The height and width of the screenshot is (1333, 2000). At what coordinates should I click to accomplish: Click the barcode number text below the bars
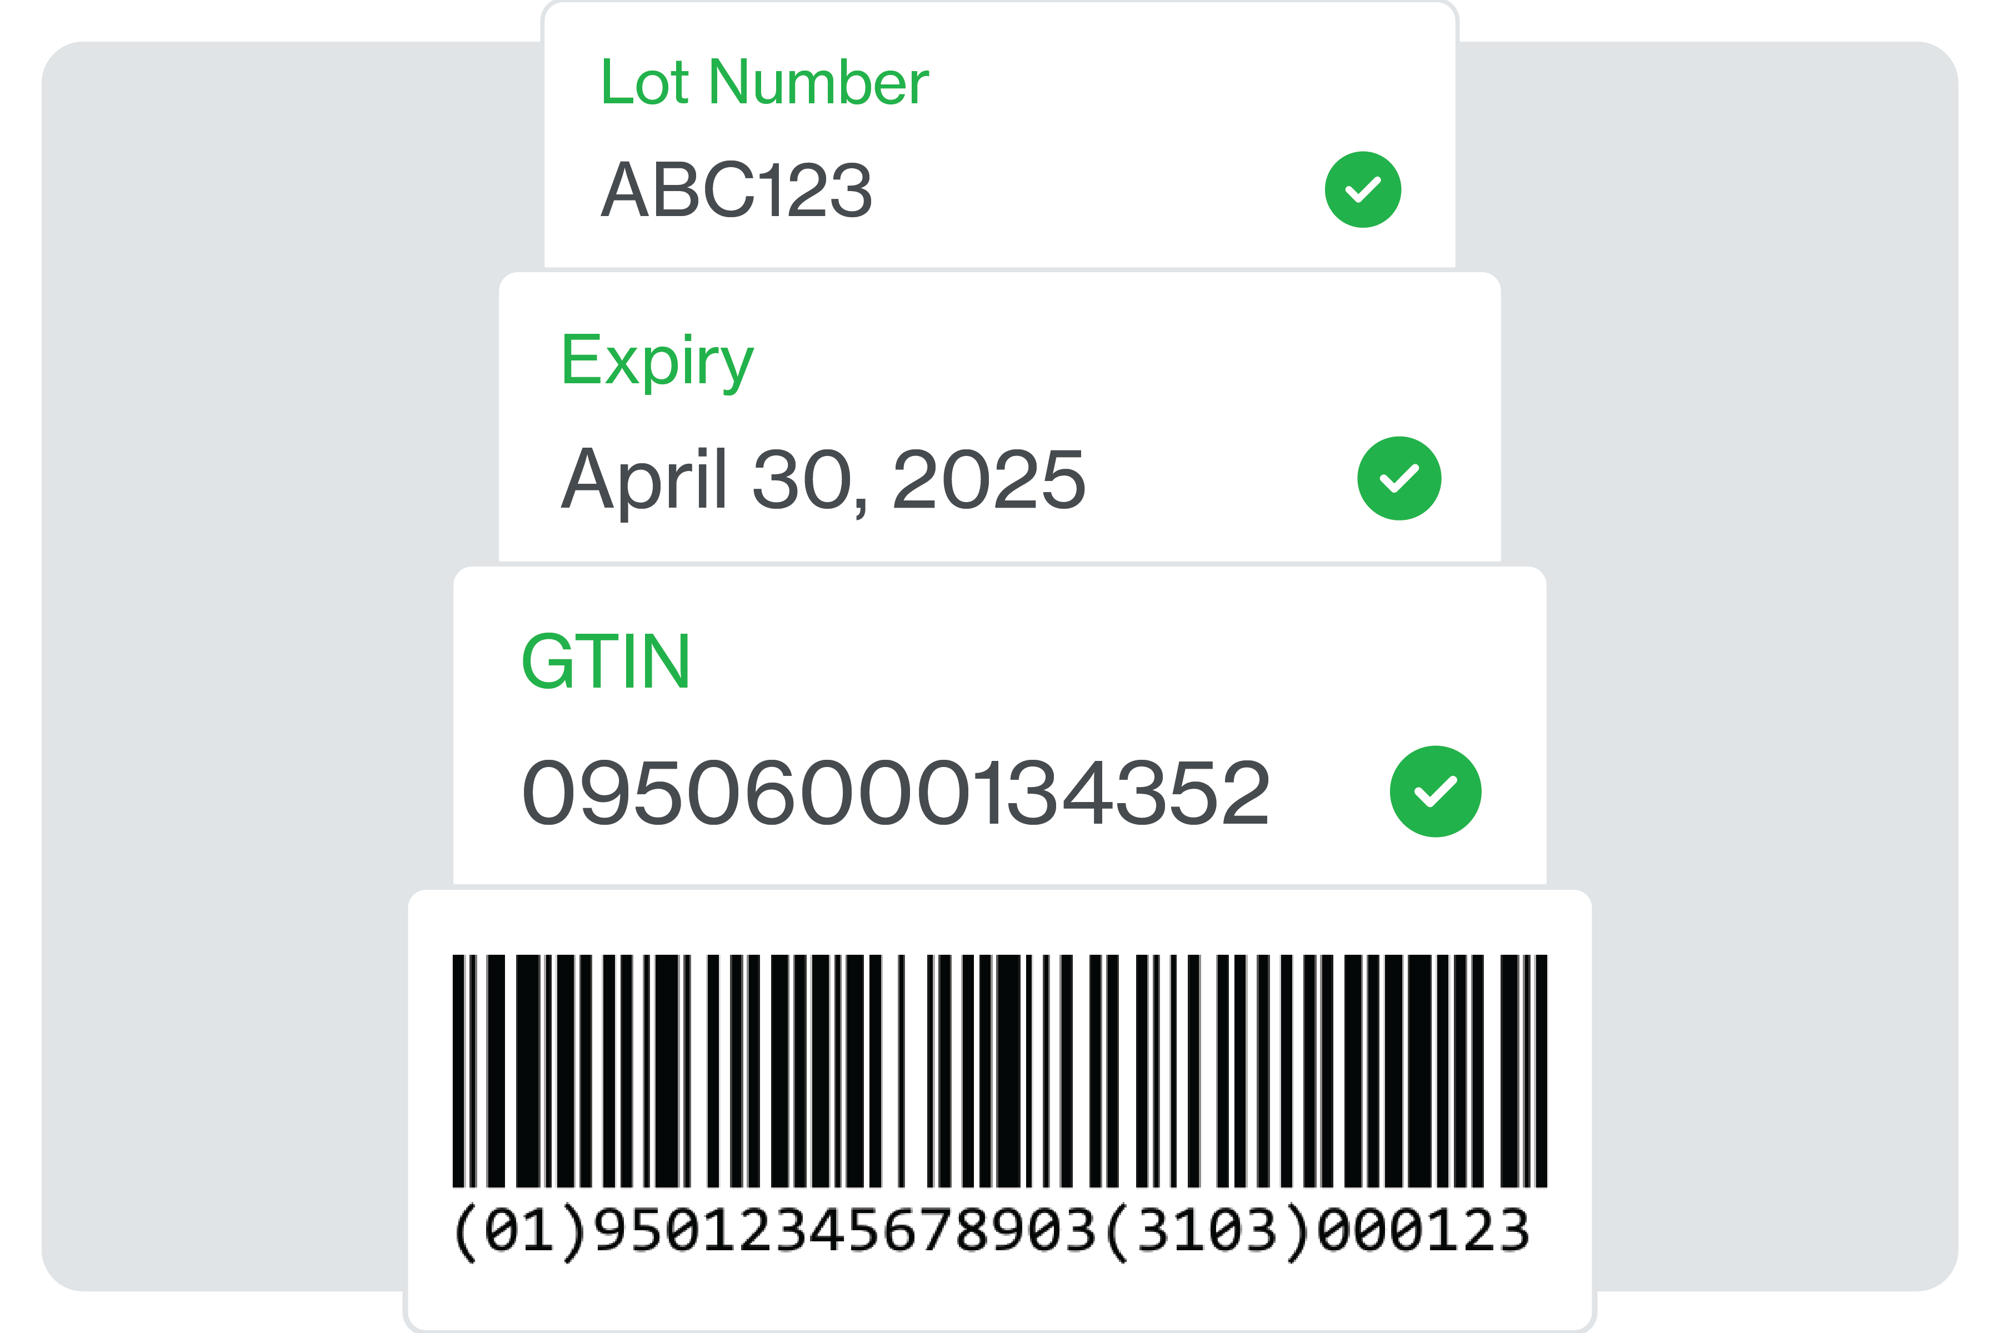pos(990,1232)
